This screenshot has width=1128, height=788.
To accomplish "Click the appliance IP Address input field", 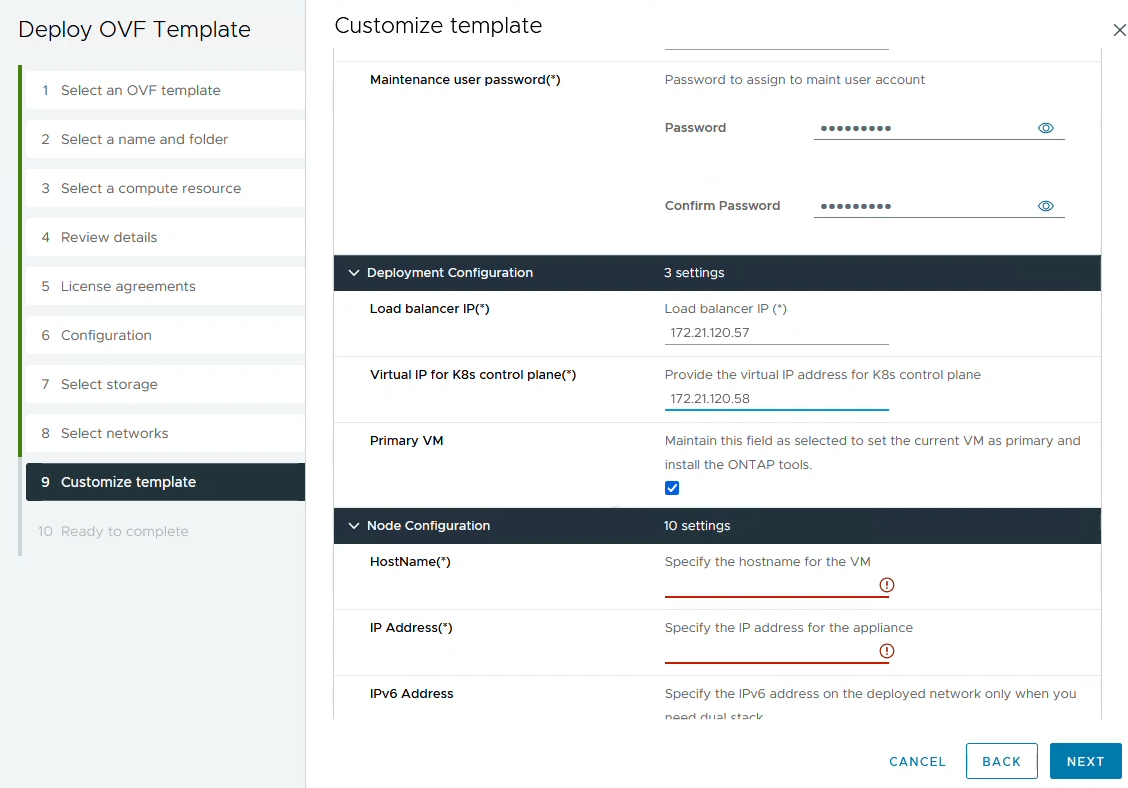I will (770, 651).
